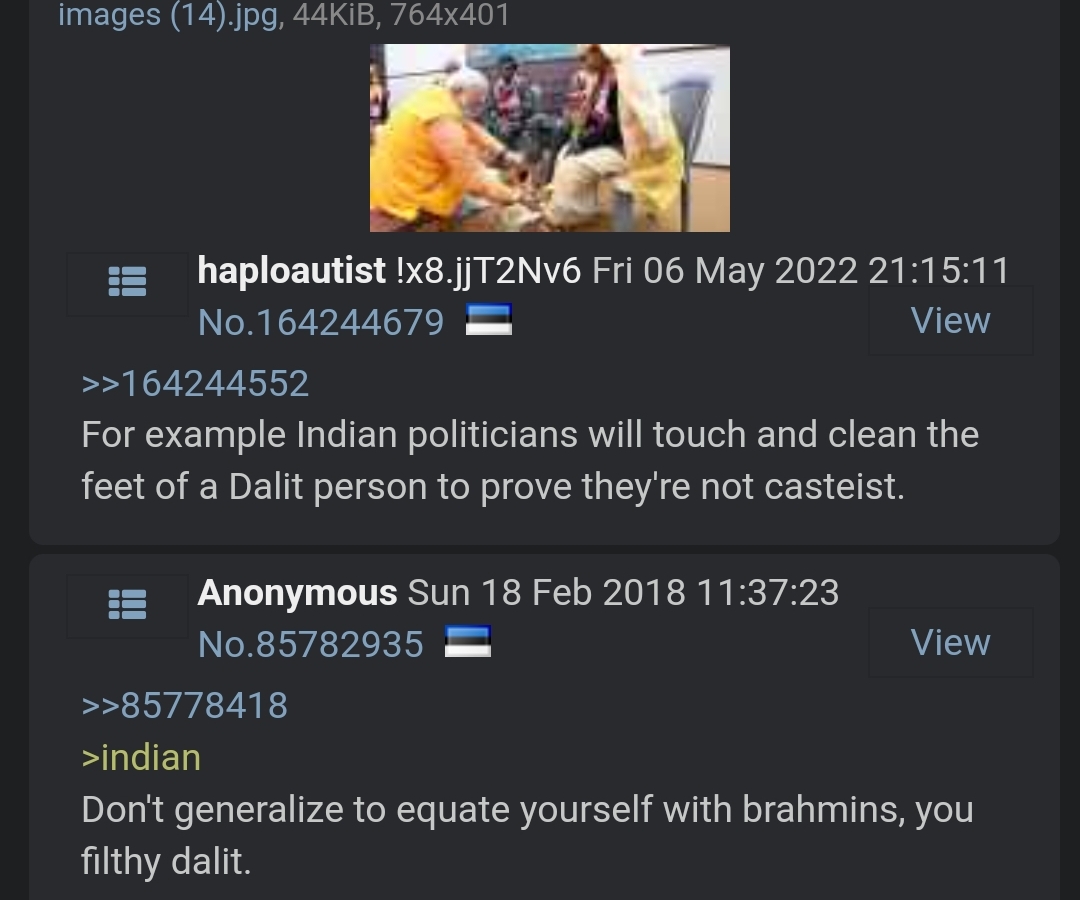Viewport: 1080px width, 900px height.
Task: Click the flag icon next to No.85782935
Action: [468, 642]
